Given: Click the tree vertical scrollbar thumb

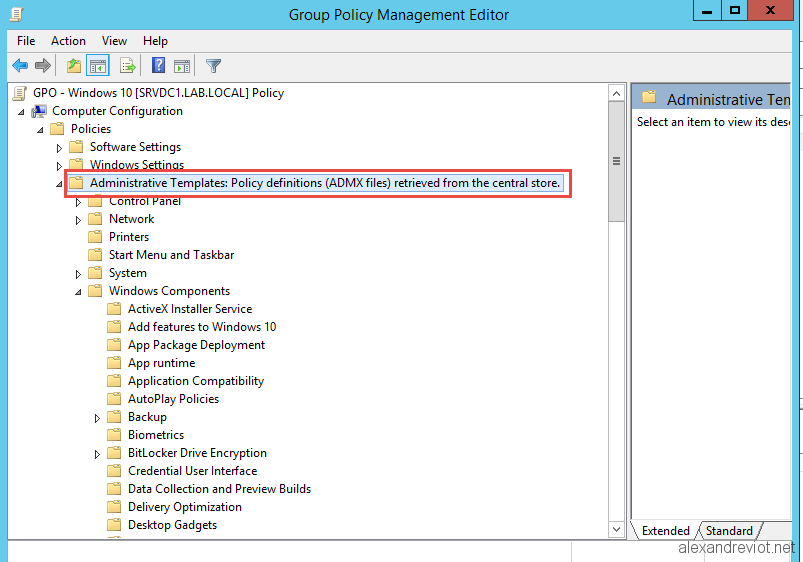Looking at the screenshot, I should (x=617, y=161).
